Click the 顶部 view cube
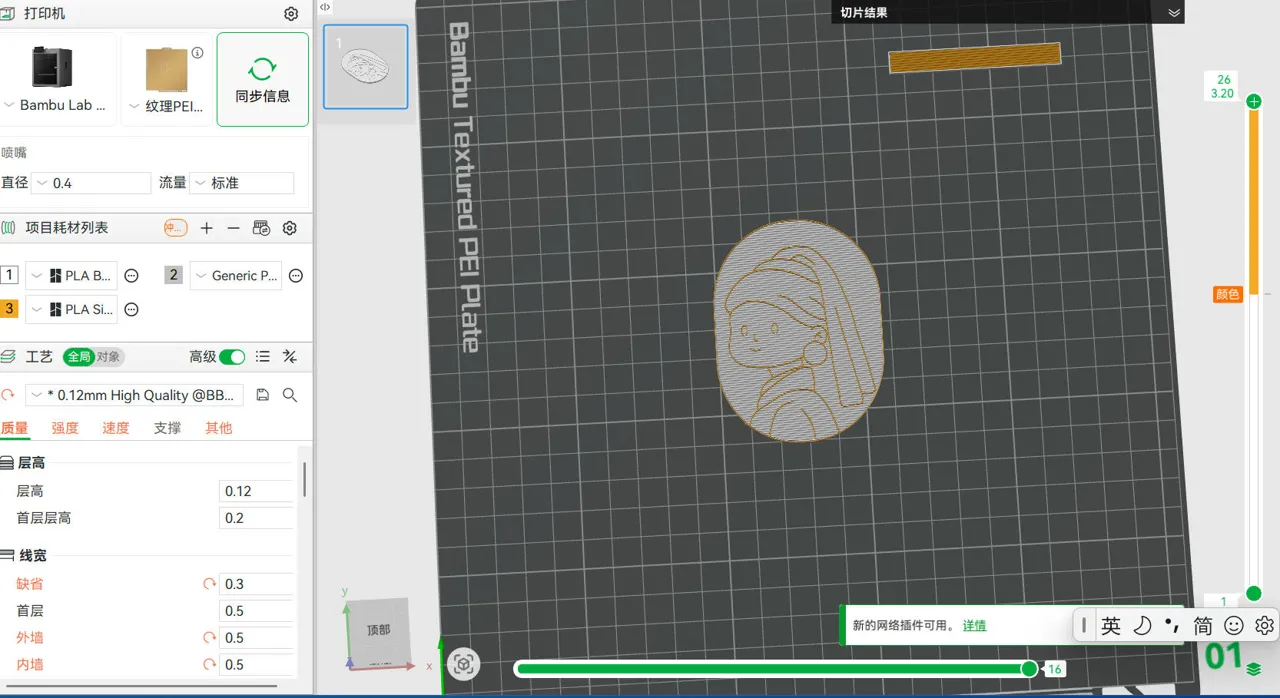The width and height of the screenshot is (1280, 698). point(378,631)
